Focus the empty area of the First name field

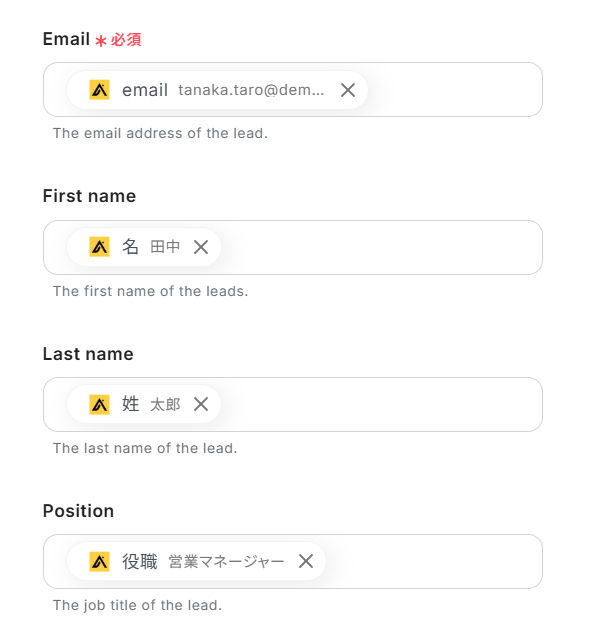[x=381, y=247]
